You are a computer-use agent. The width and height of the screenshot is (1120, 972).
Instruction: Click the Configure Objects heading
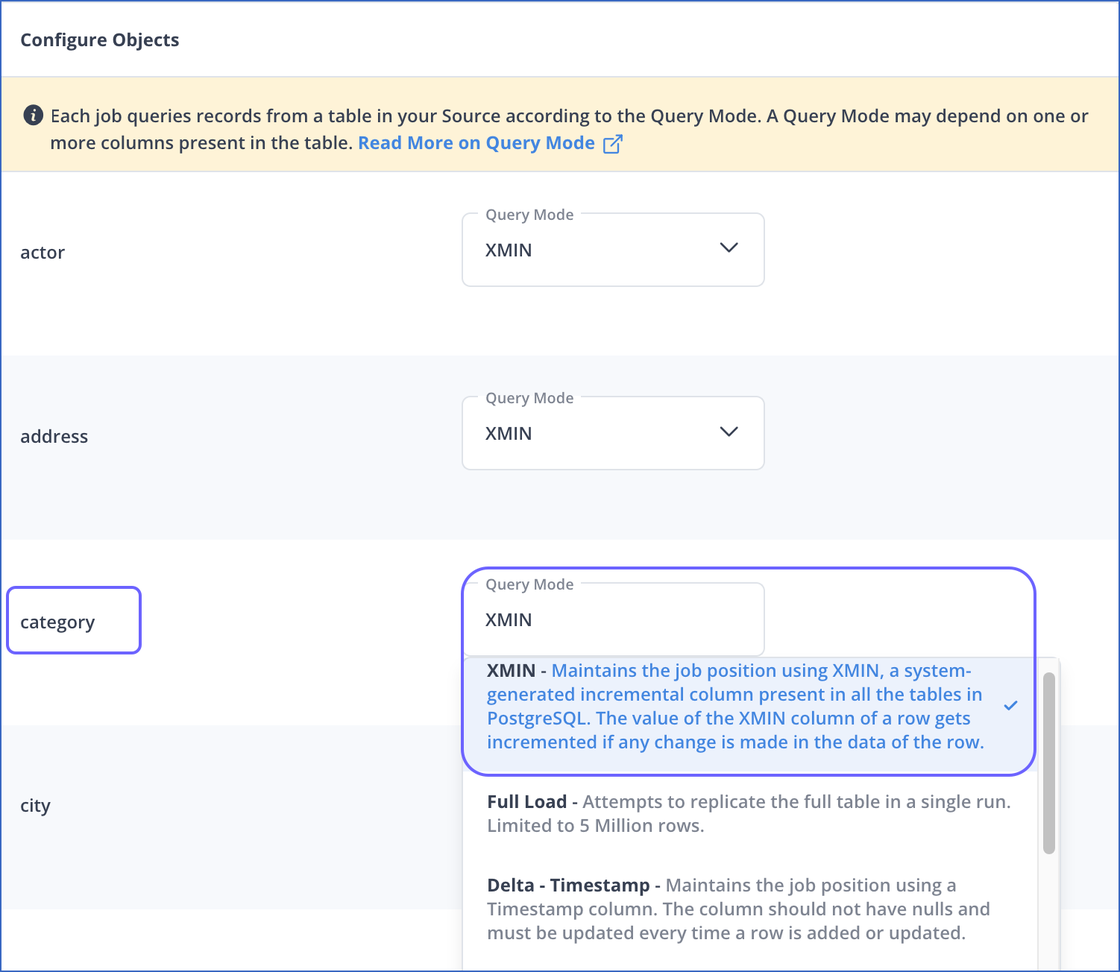pyautogui.click(x=99, y=40)
